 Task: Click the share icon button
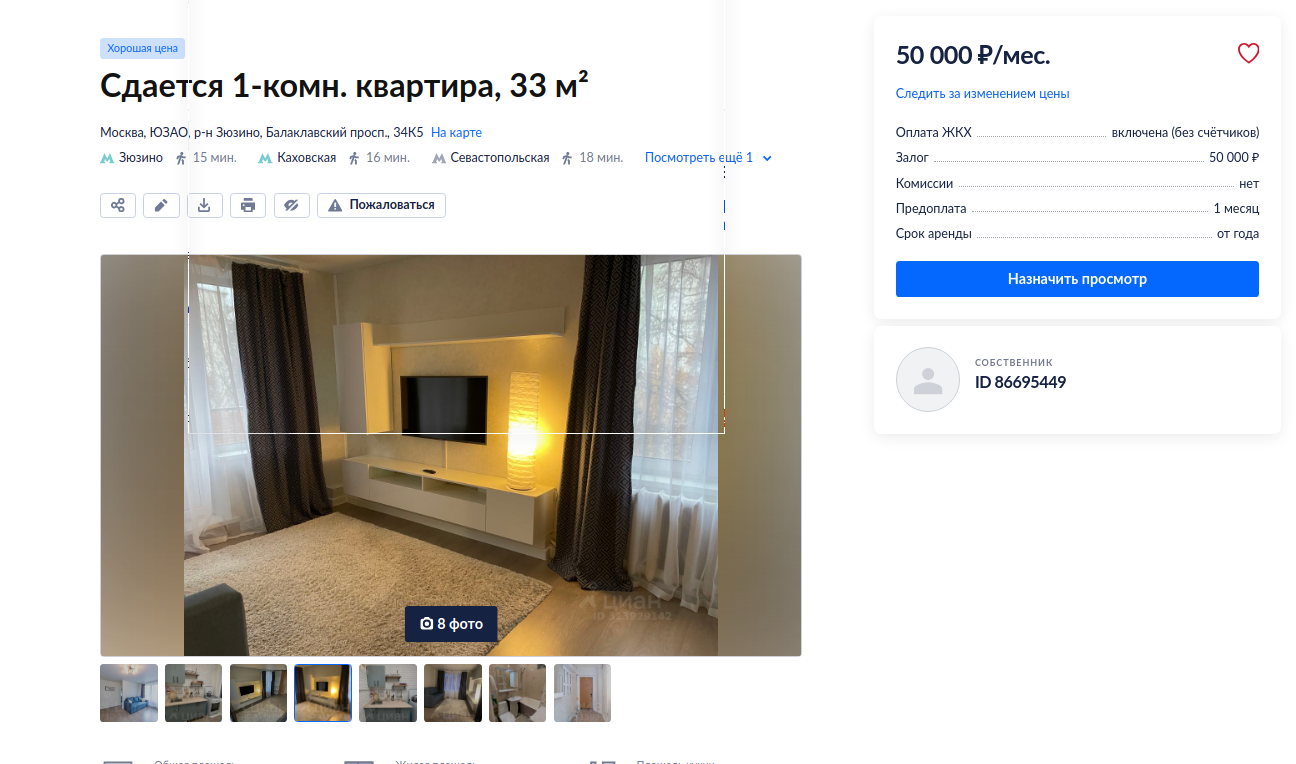point(118,205)
